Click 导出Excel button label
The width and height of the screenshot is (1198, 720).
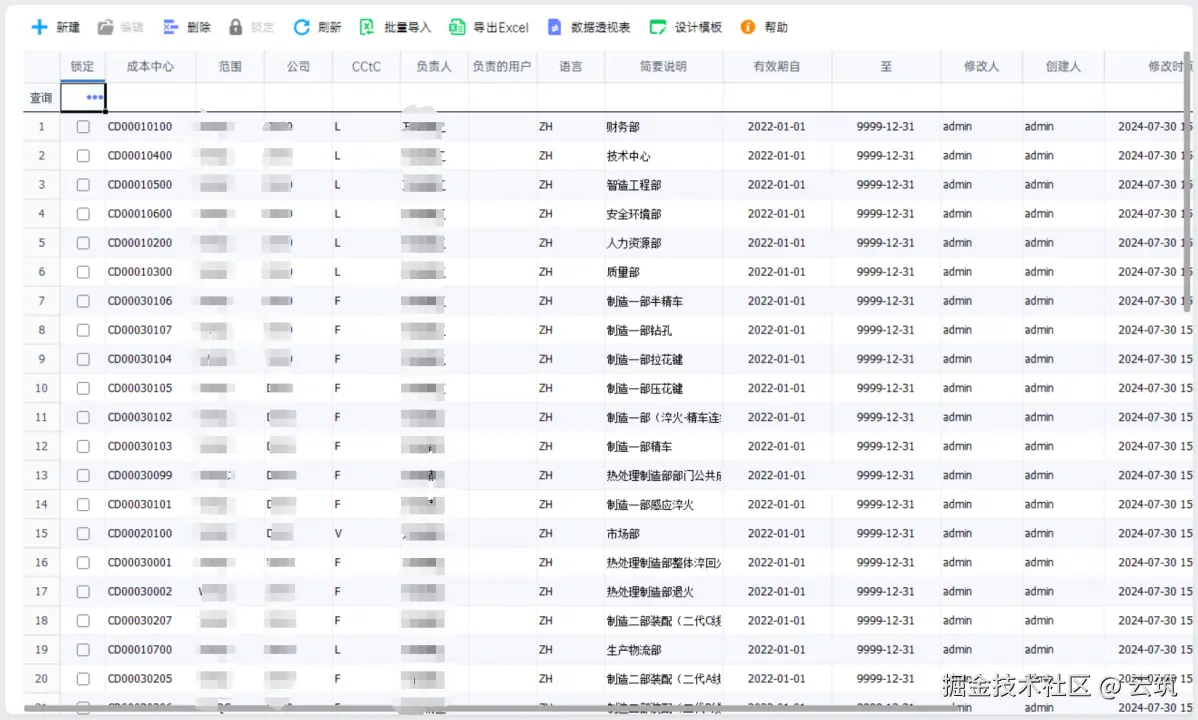[500, 28]
